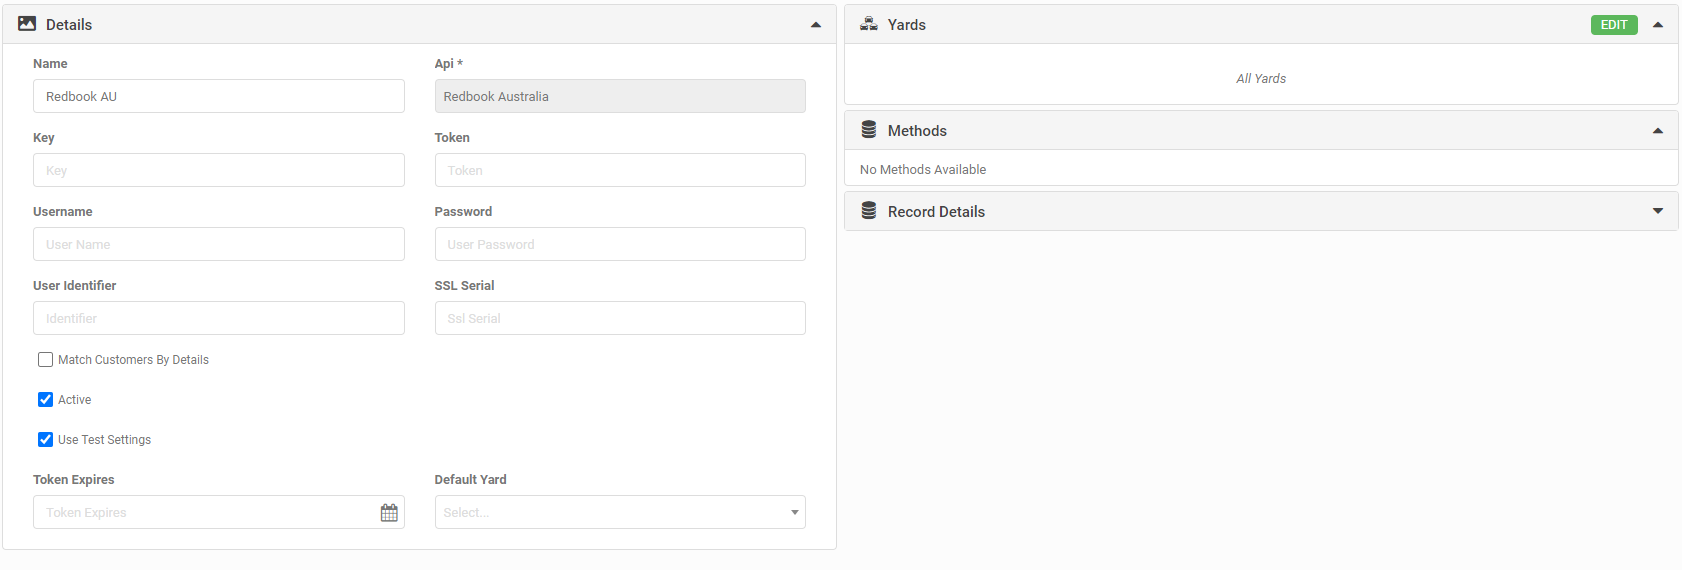Click the Record Details database icon
The image size is (1682, 570).
pyautogui.click(x=869, y=211)
